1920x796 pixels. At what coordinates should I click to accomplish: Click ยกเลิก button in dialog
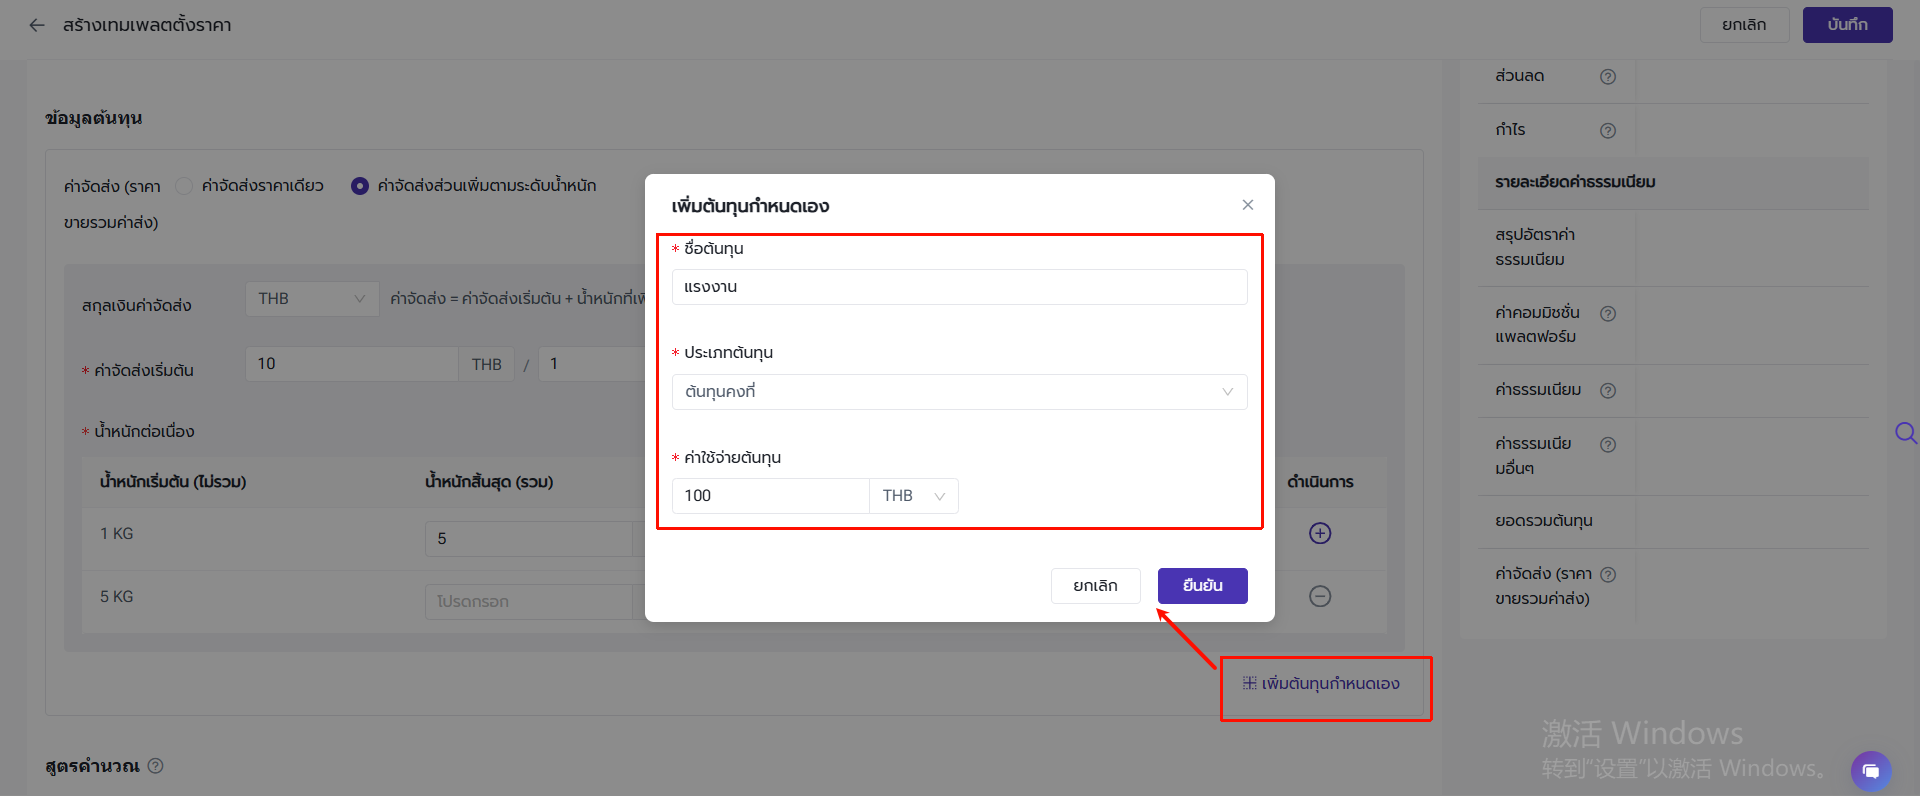tap(1095, 586)
